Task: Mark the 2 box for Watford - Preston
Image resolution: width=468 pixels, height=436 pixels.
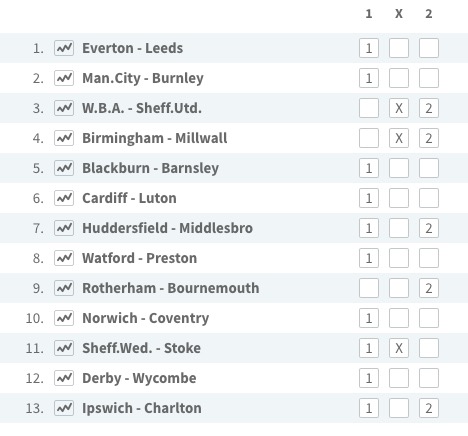Action: pyautogui.click(x=429, y=258)
